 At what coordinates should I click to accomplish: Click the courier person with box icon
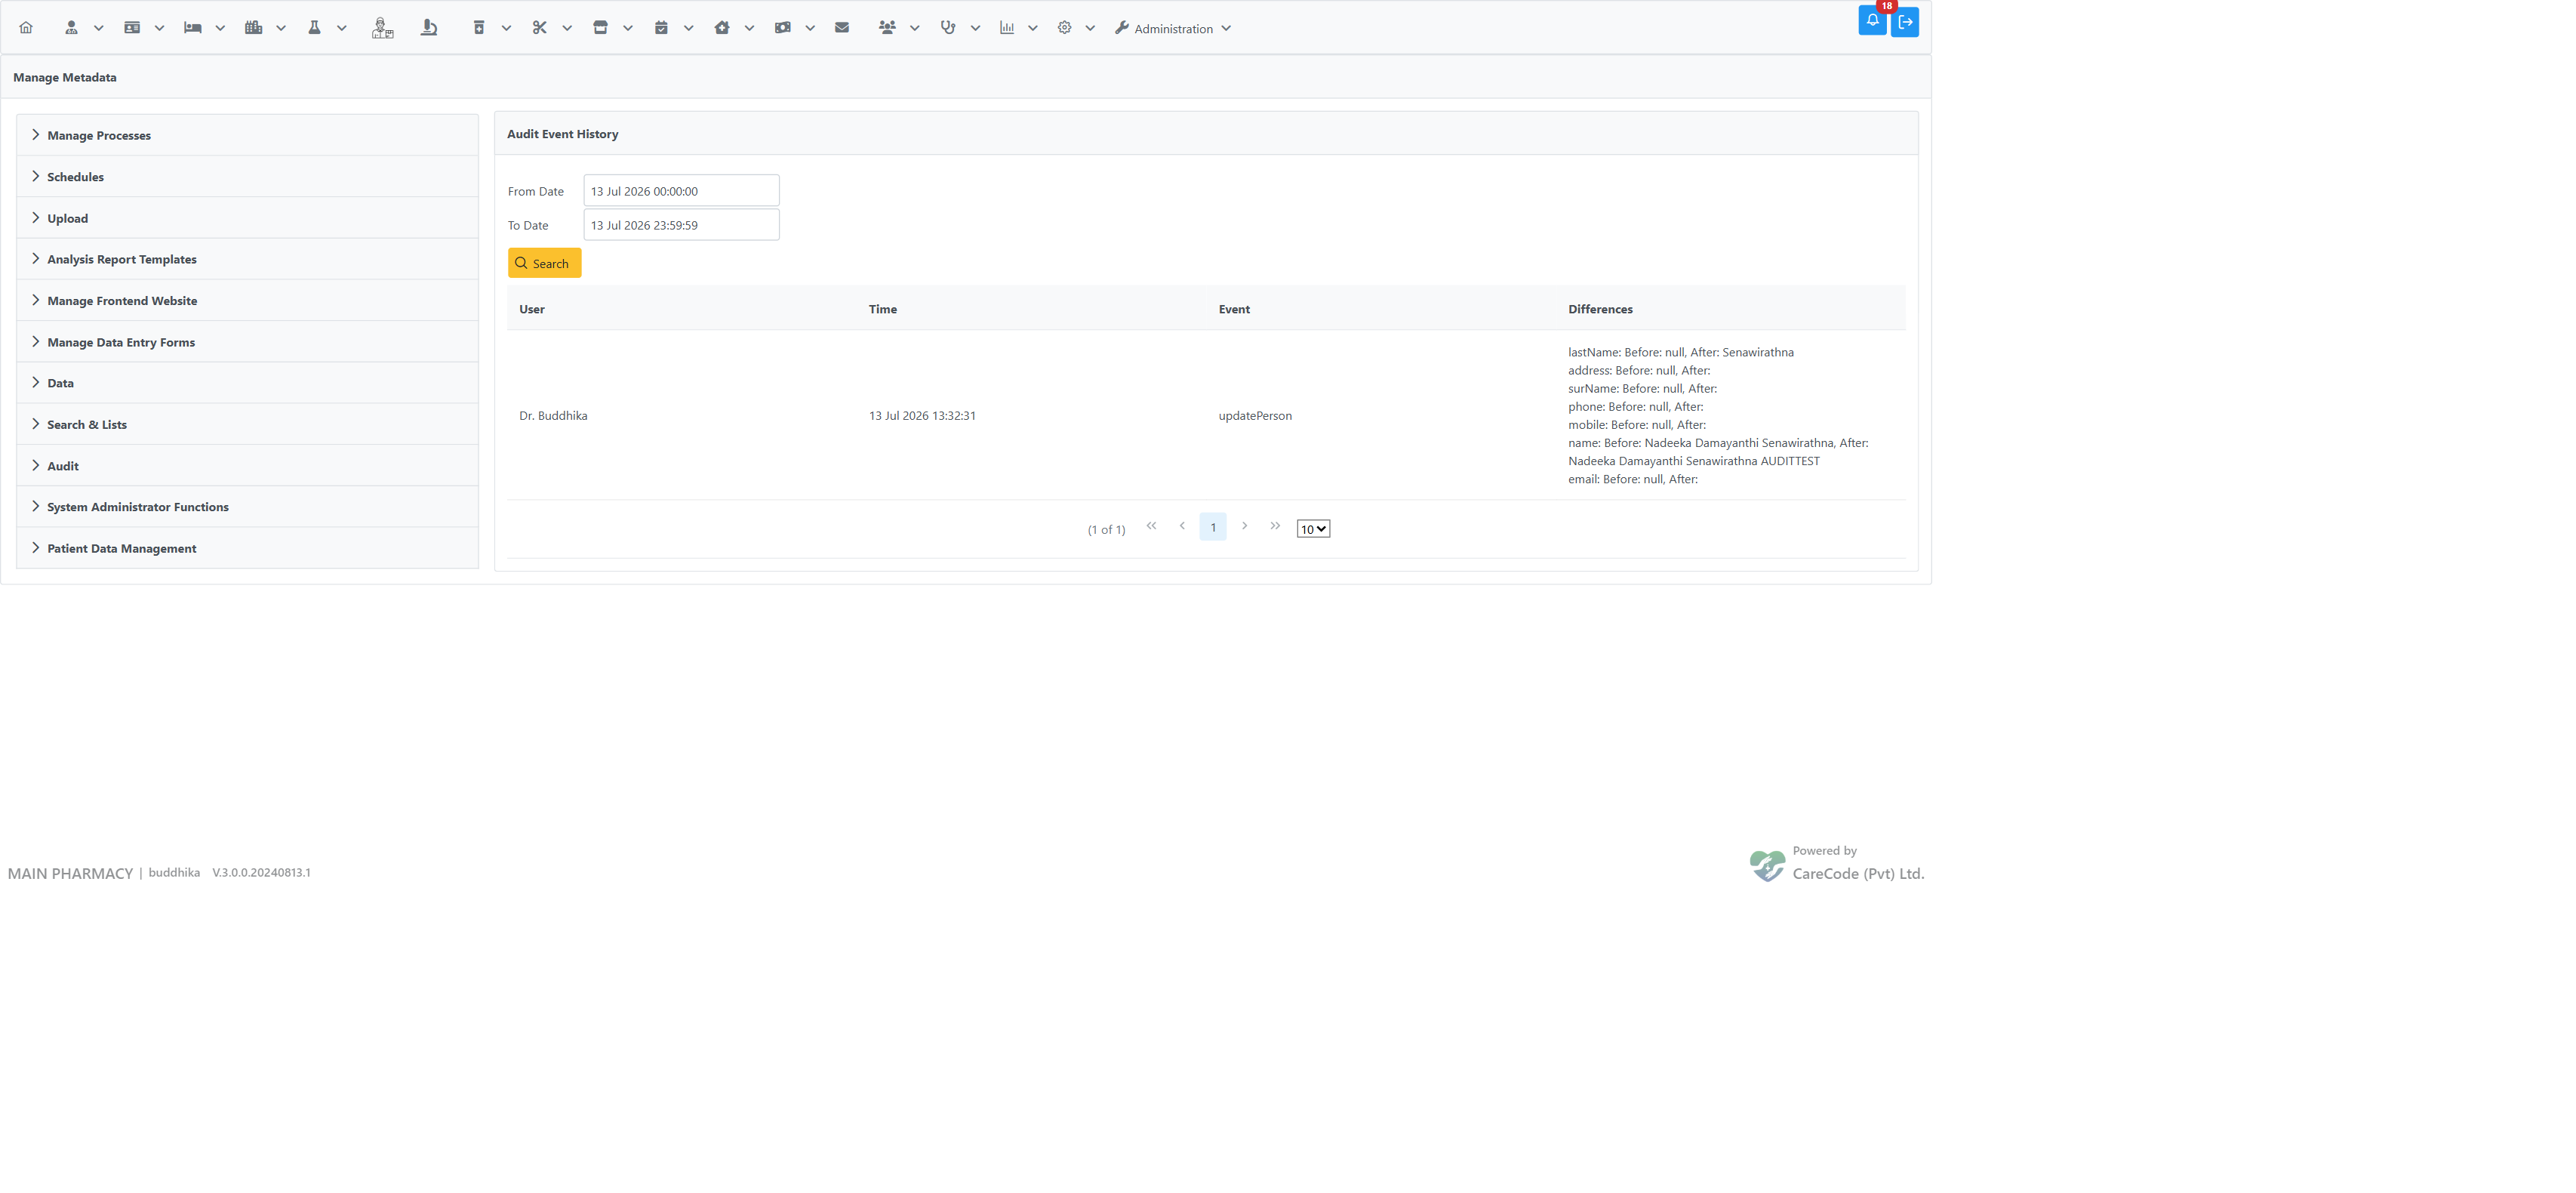382,28
